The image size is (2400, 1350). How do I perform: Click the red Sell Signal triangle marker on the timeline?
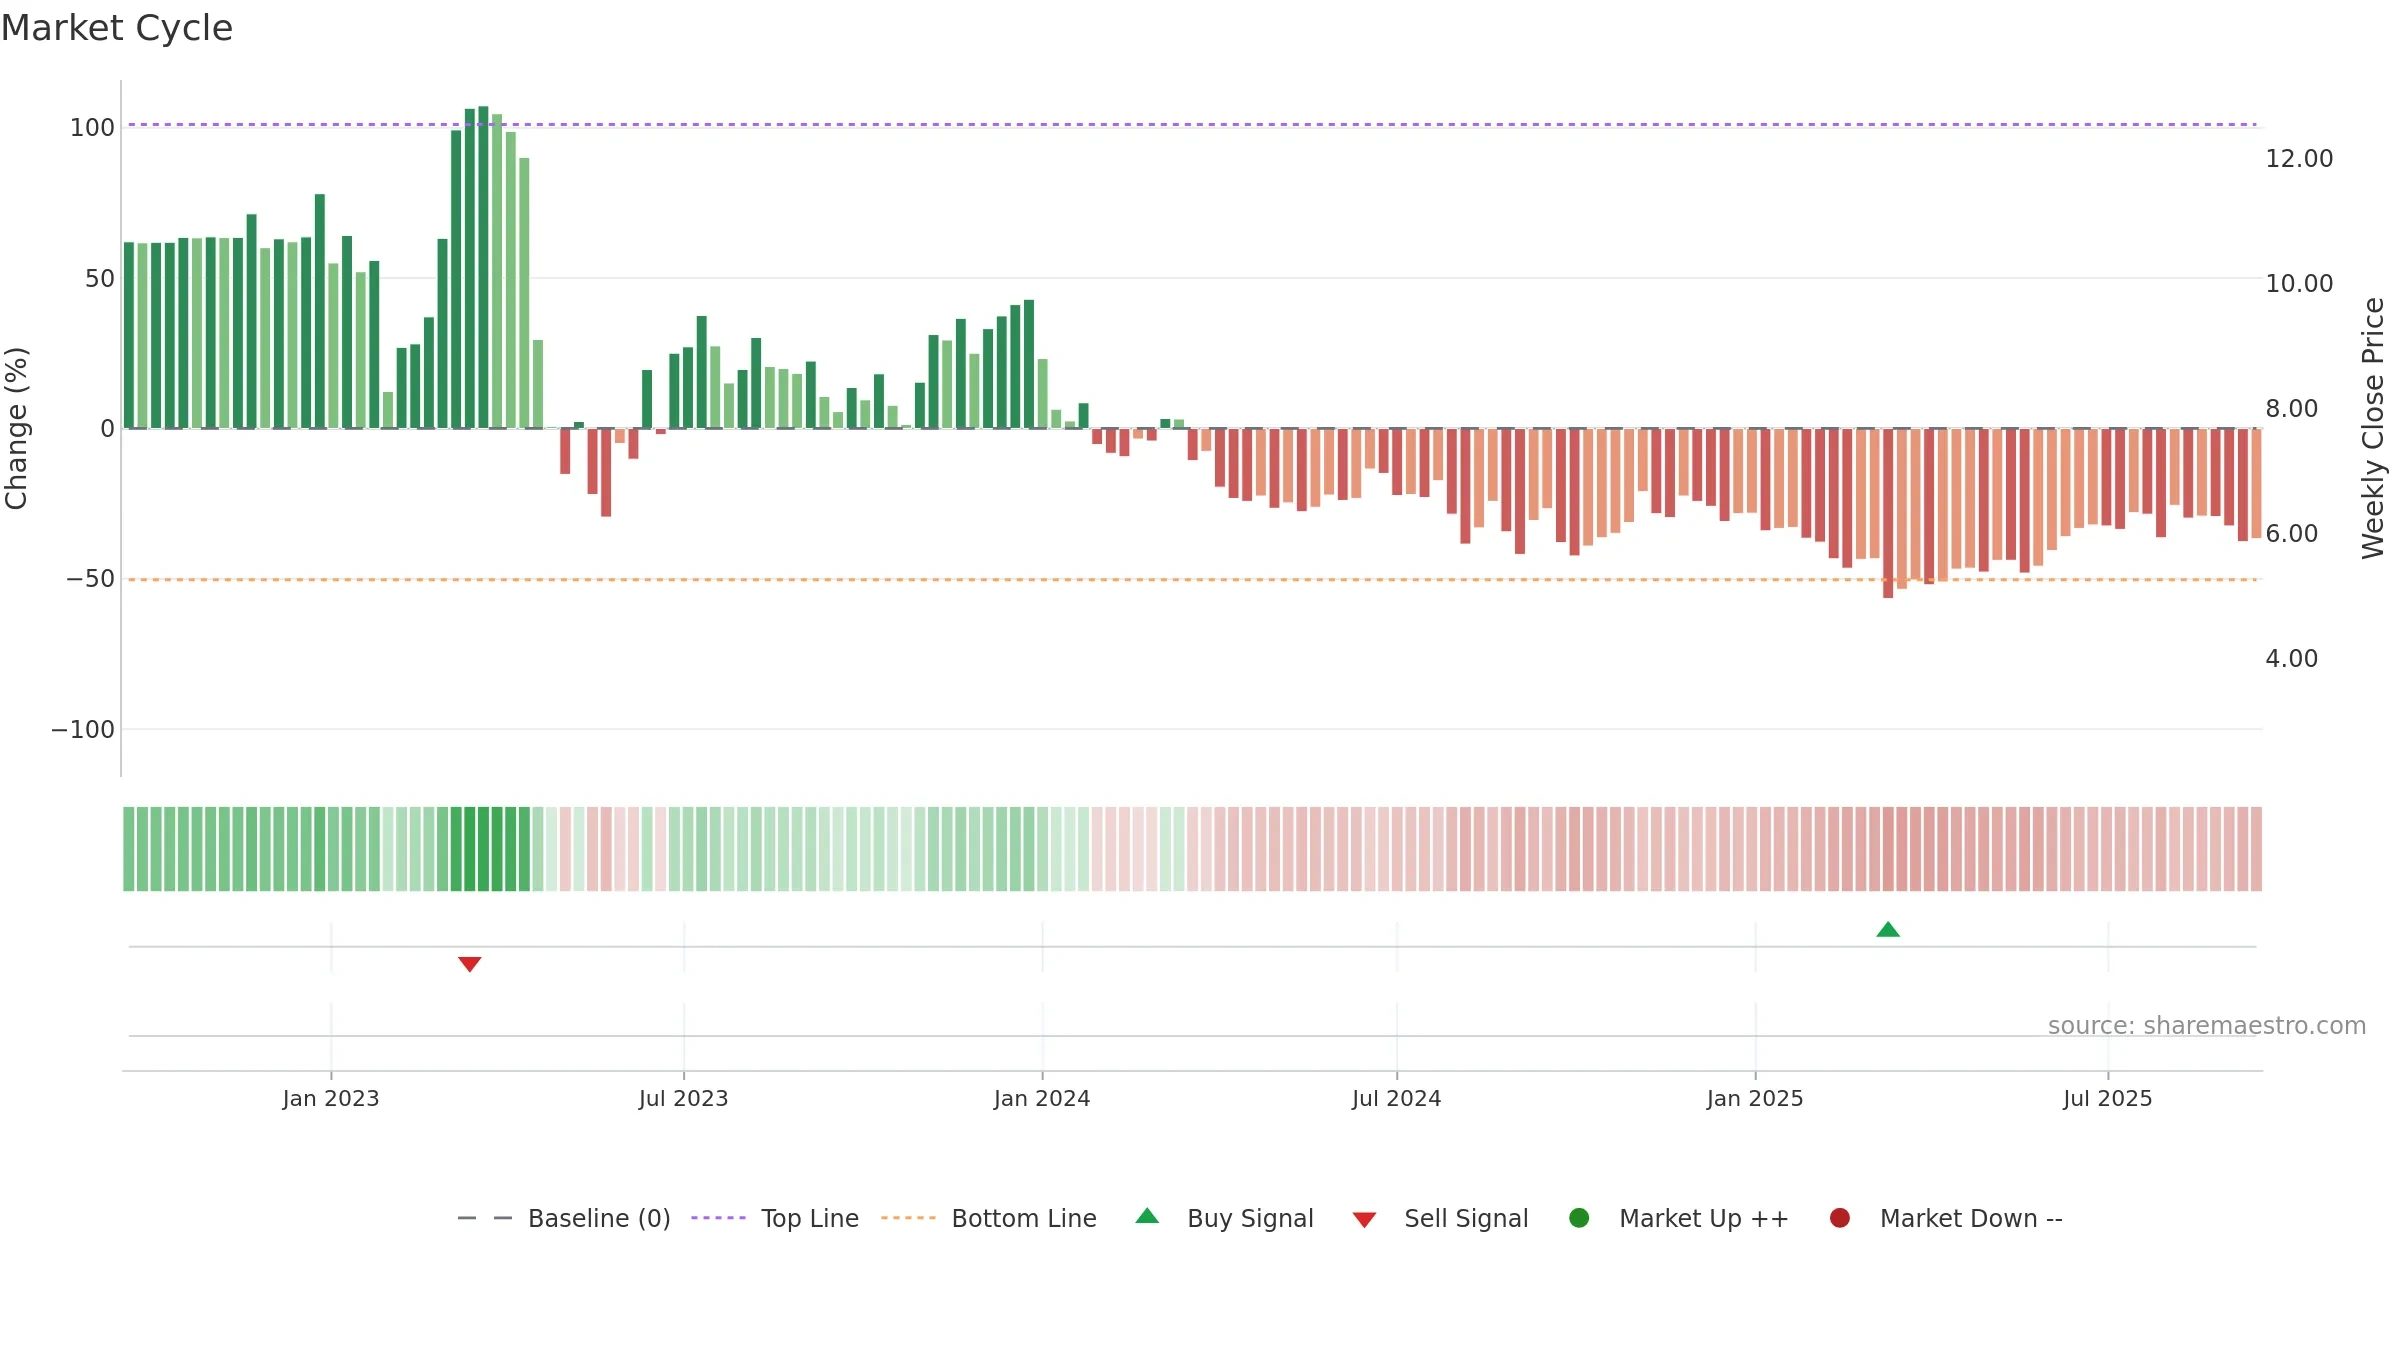point(470,964)
